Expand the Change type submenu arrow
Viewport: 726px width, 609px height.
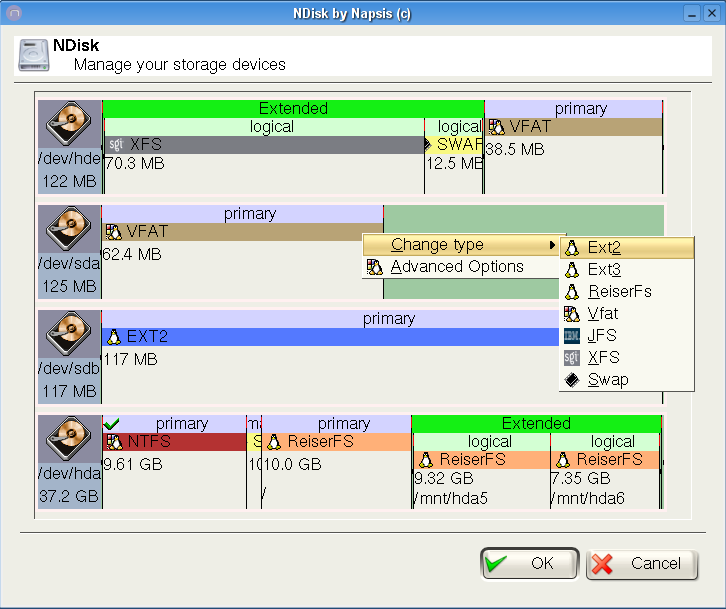552,245
